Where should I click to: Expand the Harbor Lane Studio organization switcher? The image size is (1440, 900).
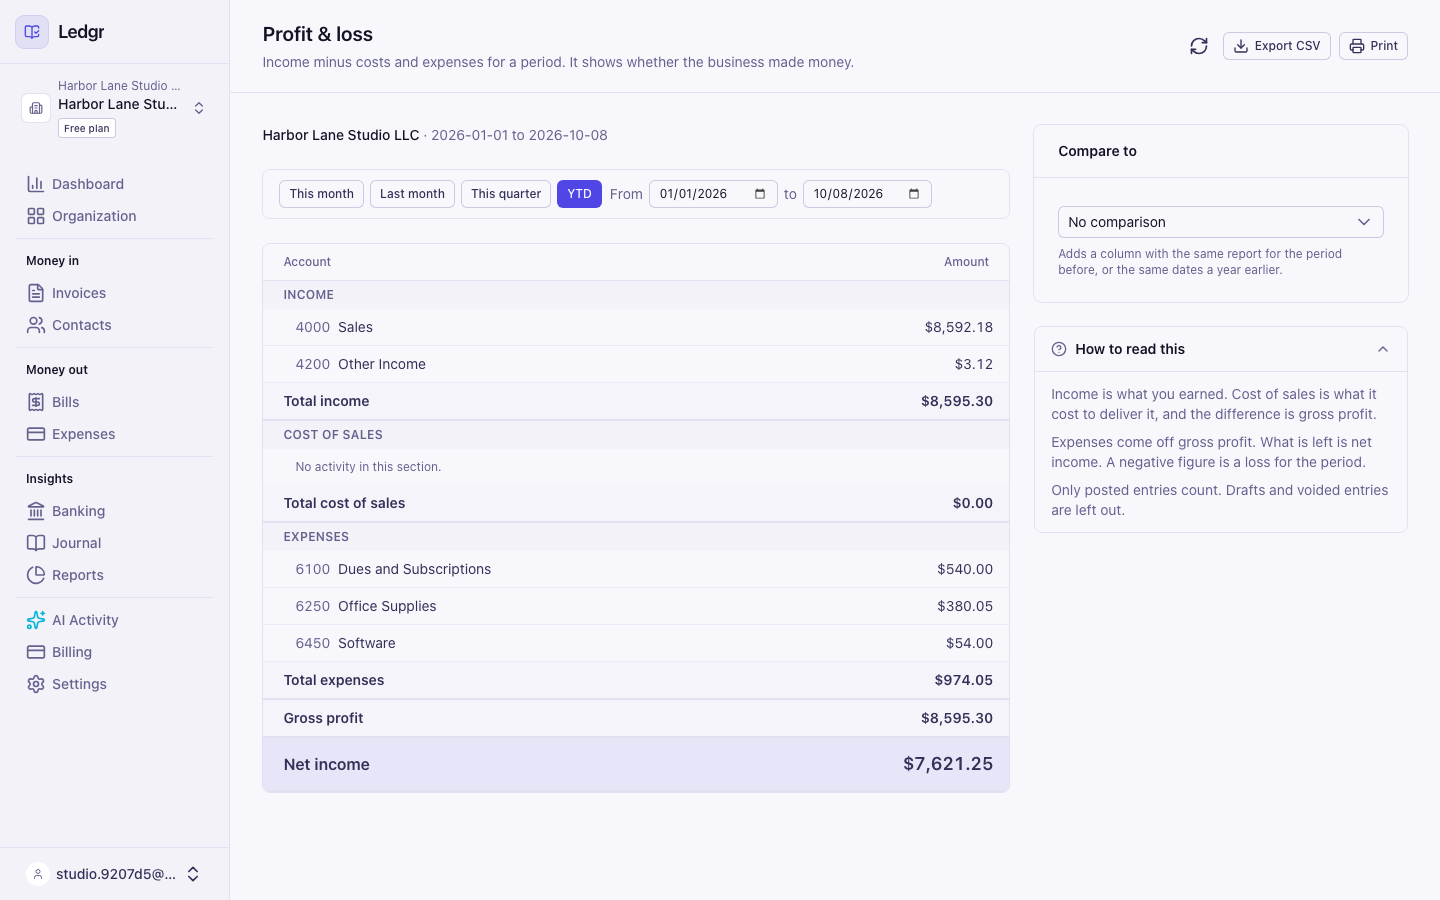coord(199,108)
